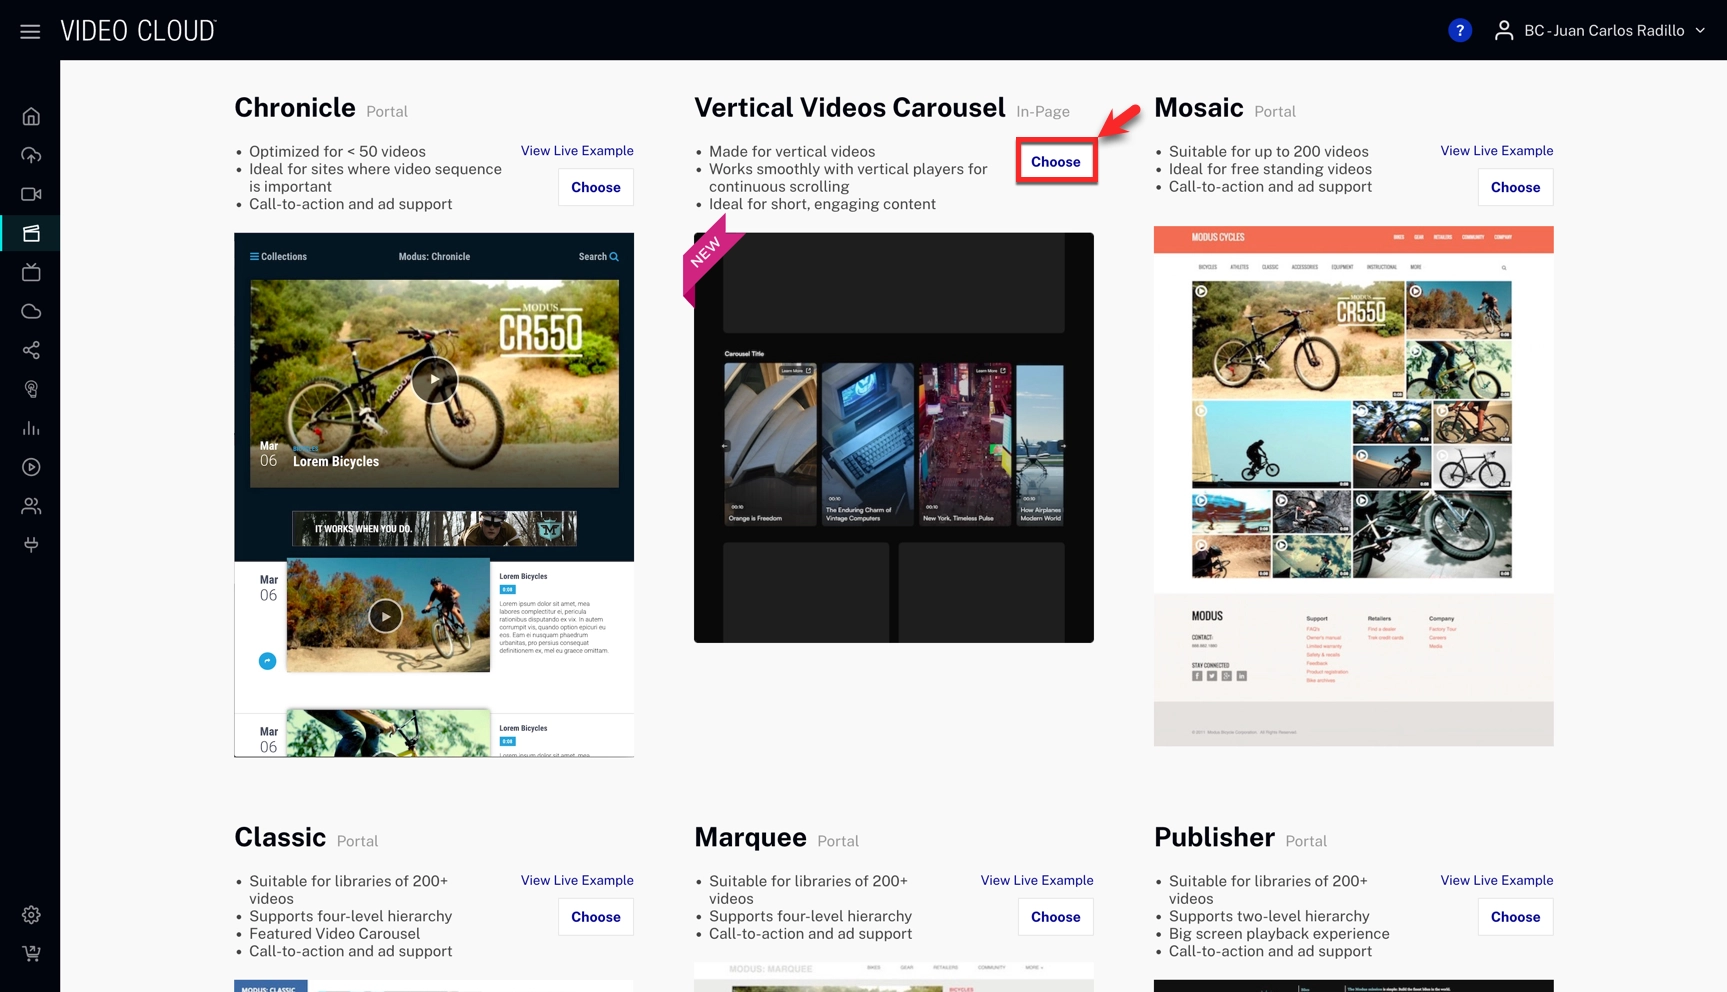This screenshot has height=992, width=1727.
Task: Open View Live Example for Marquee
Action: click(x=1036, y=881)
